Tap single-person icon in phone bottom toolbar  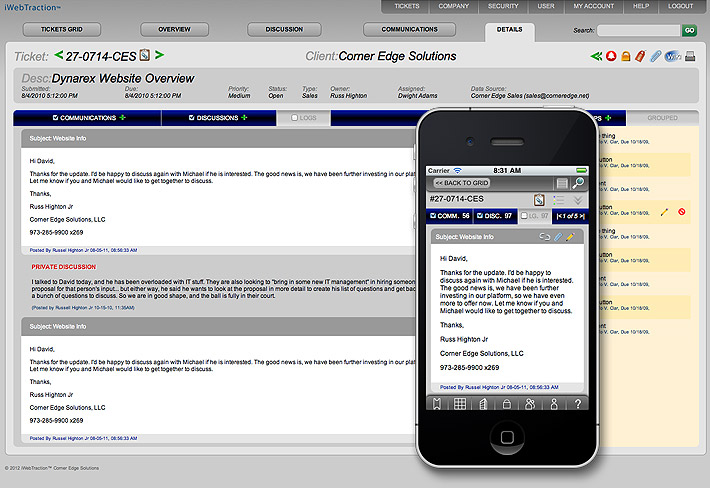point(553,404)
